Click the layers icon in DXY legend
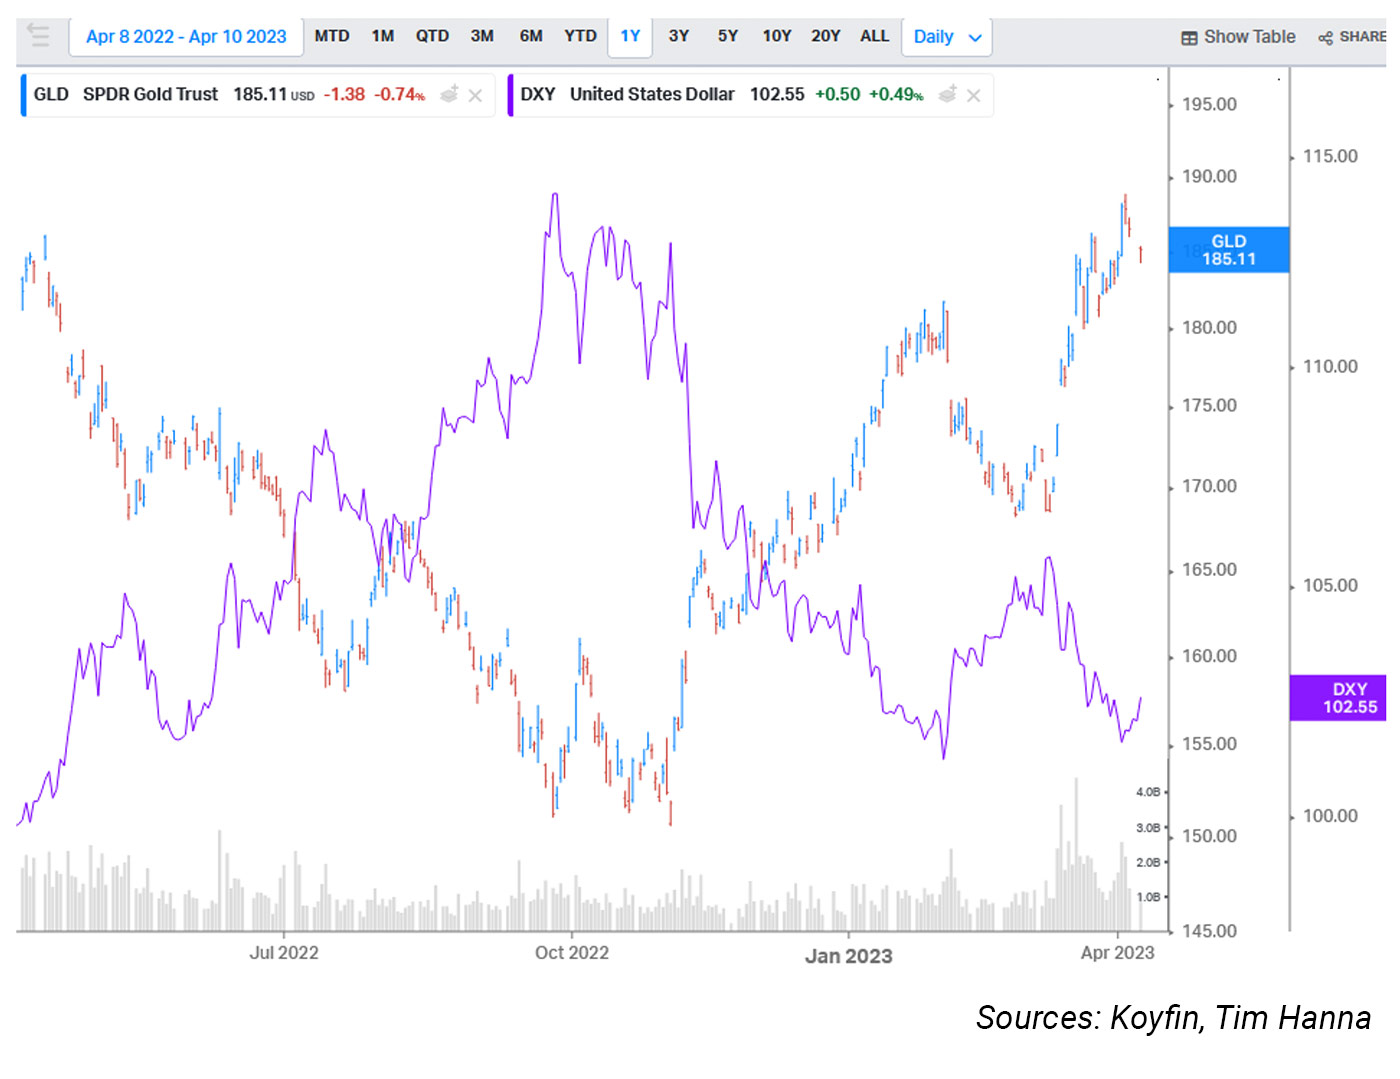The width and height of the screenshot is (1400, 1079). pyautogui.click(x=948, y=94)
